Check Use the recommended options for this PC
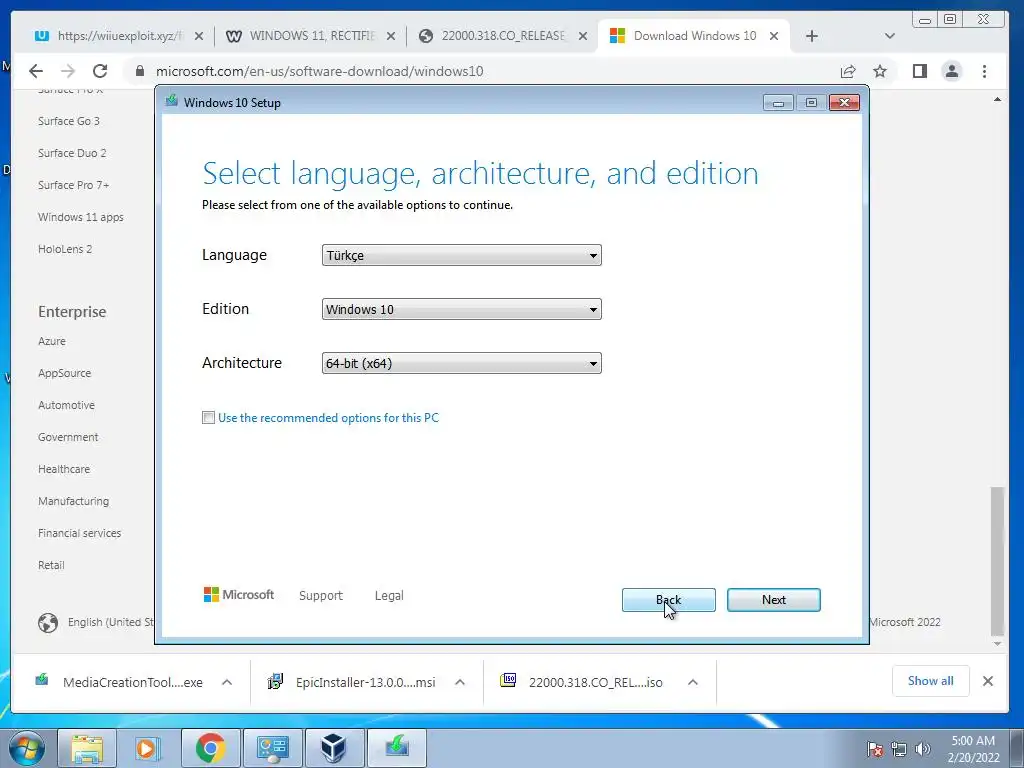The height and width of the screenshot is (768, 1024). tap(208, 418)
